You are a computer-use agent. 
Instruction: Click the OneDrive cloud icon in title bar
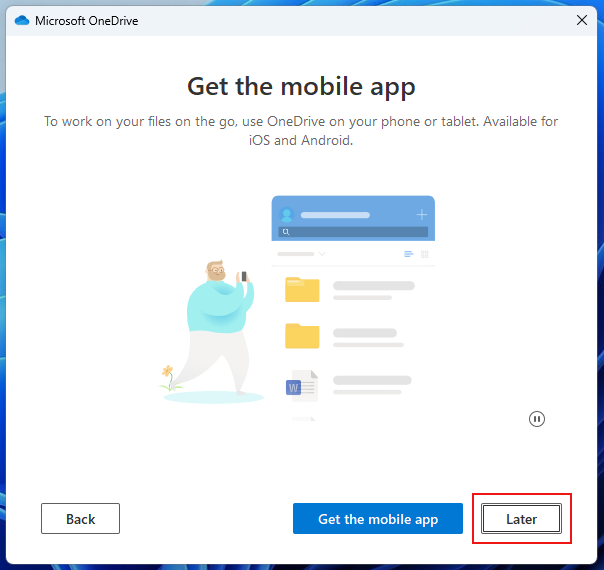(22, 20)
